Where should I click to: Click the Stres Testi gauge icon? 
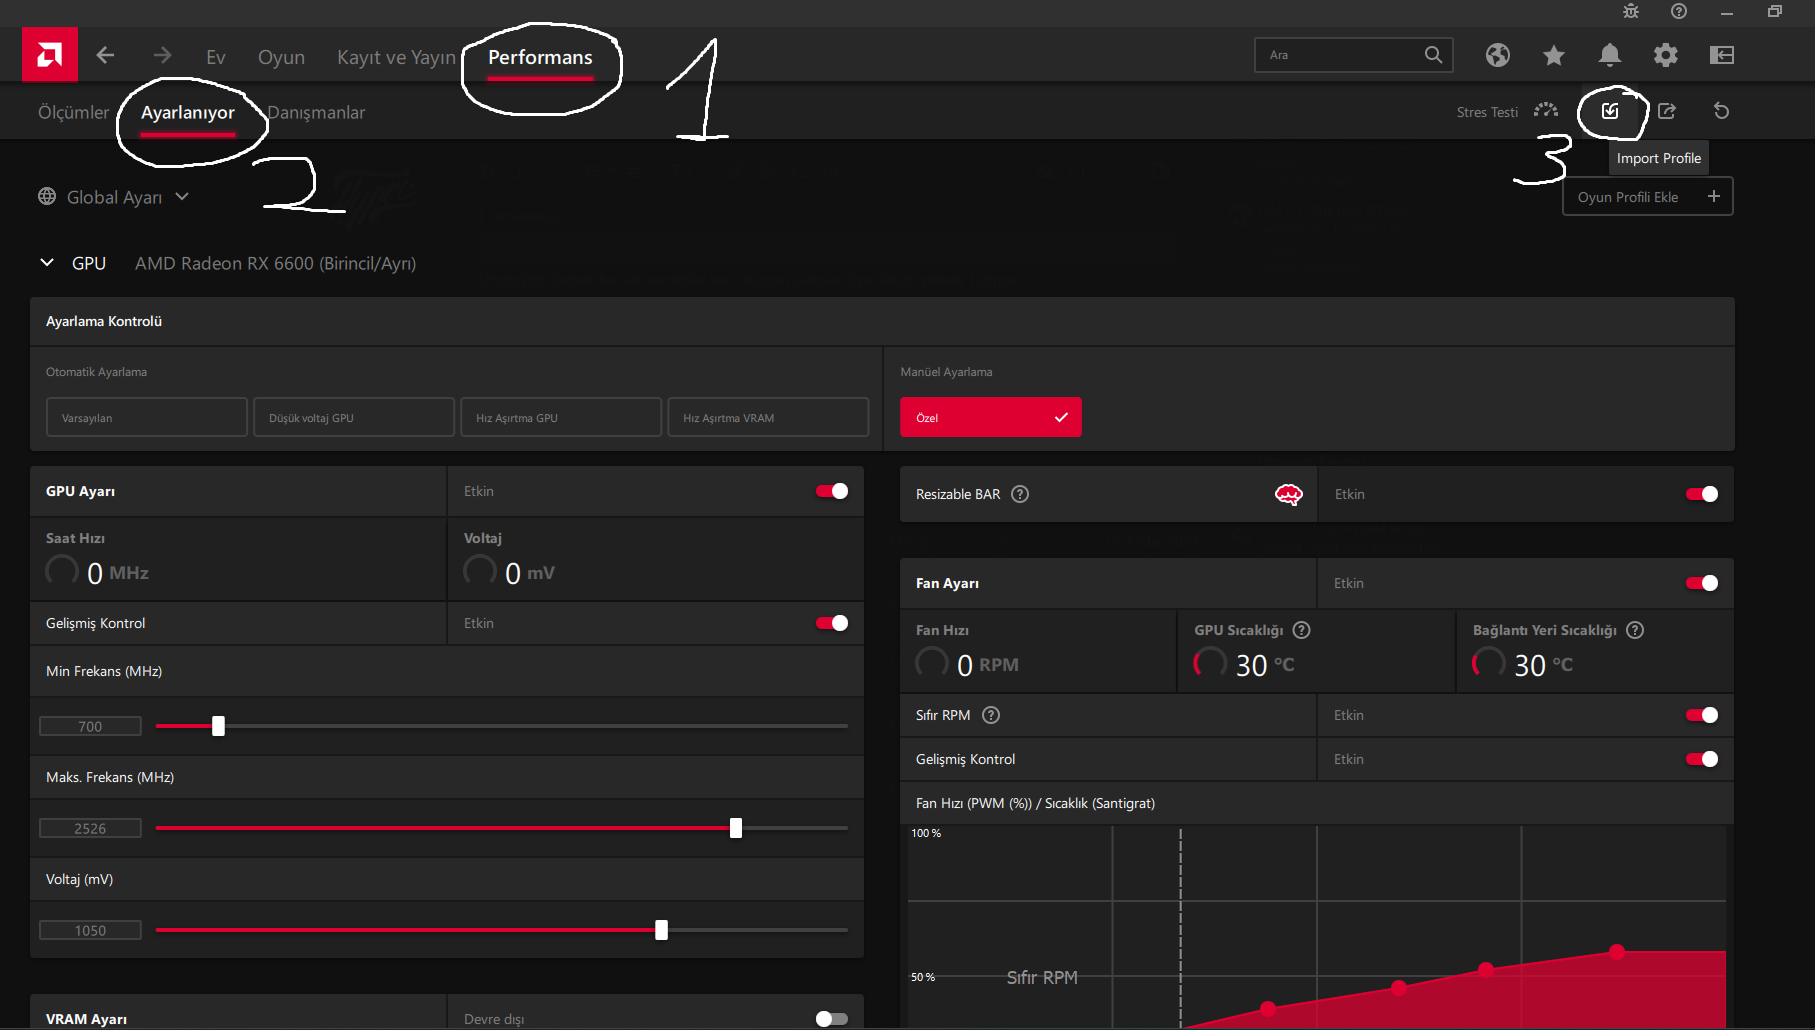click(1546, 111)
